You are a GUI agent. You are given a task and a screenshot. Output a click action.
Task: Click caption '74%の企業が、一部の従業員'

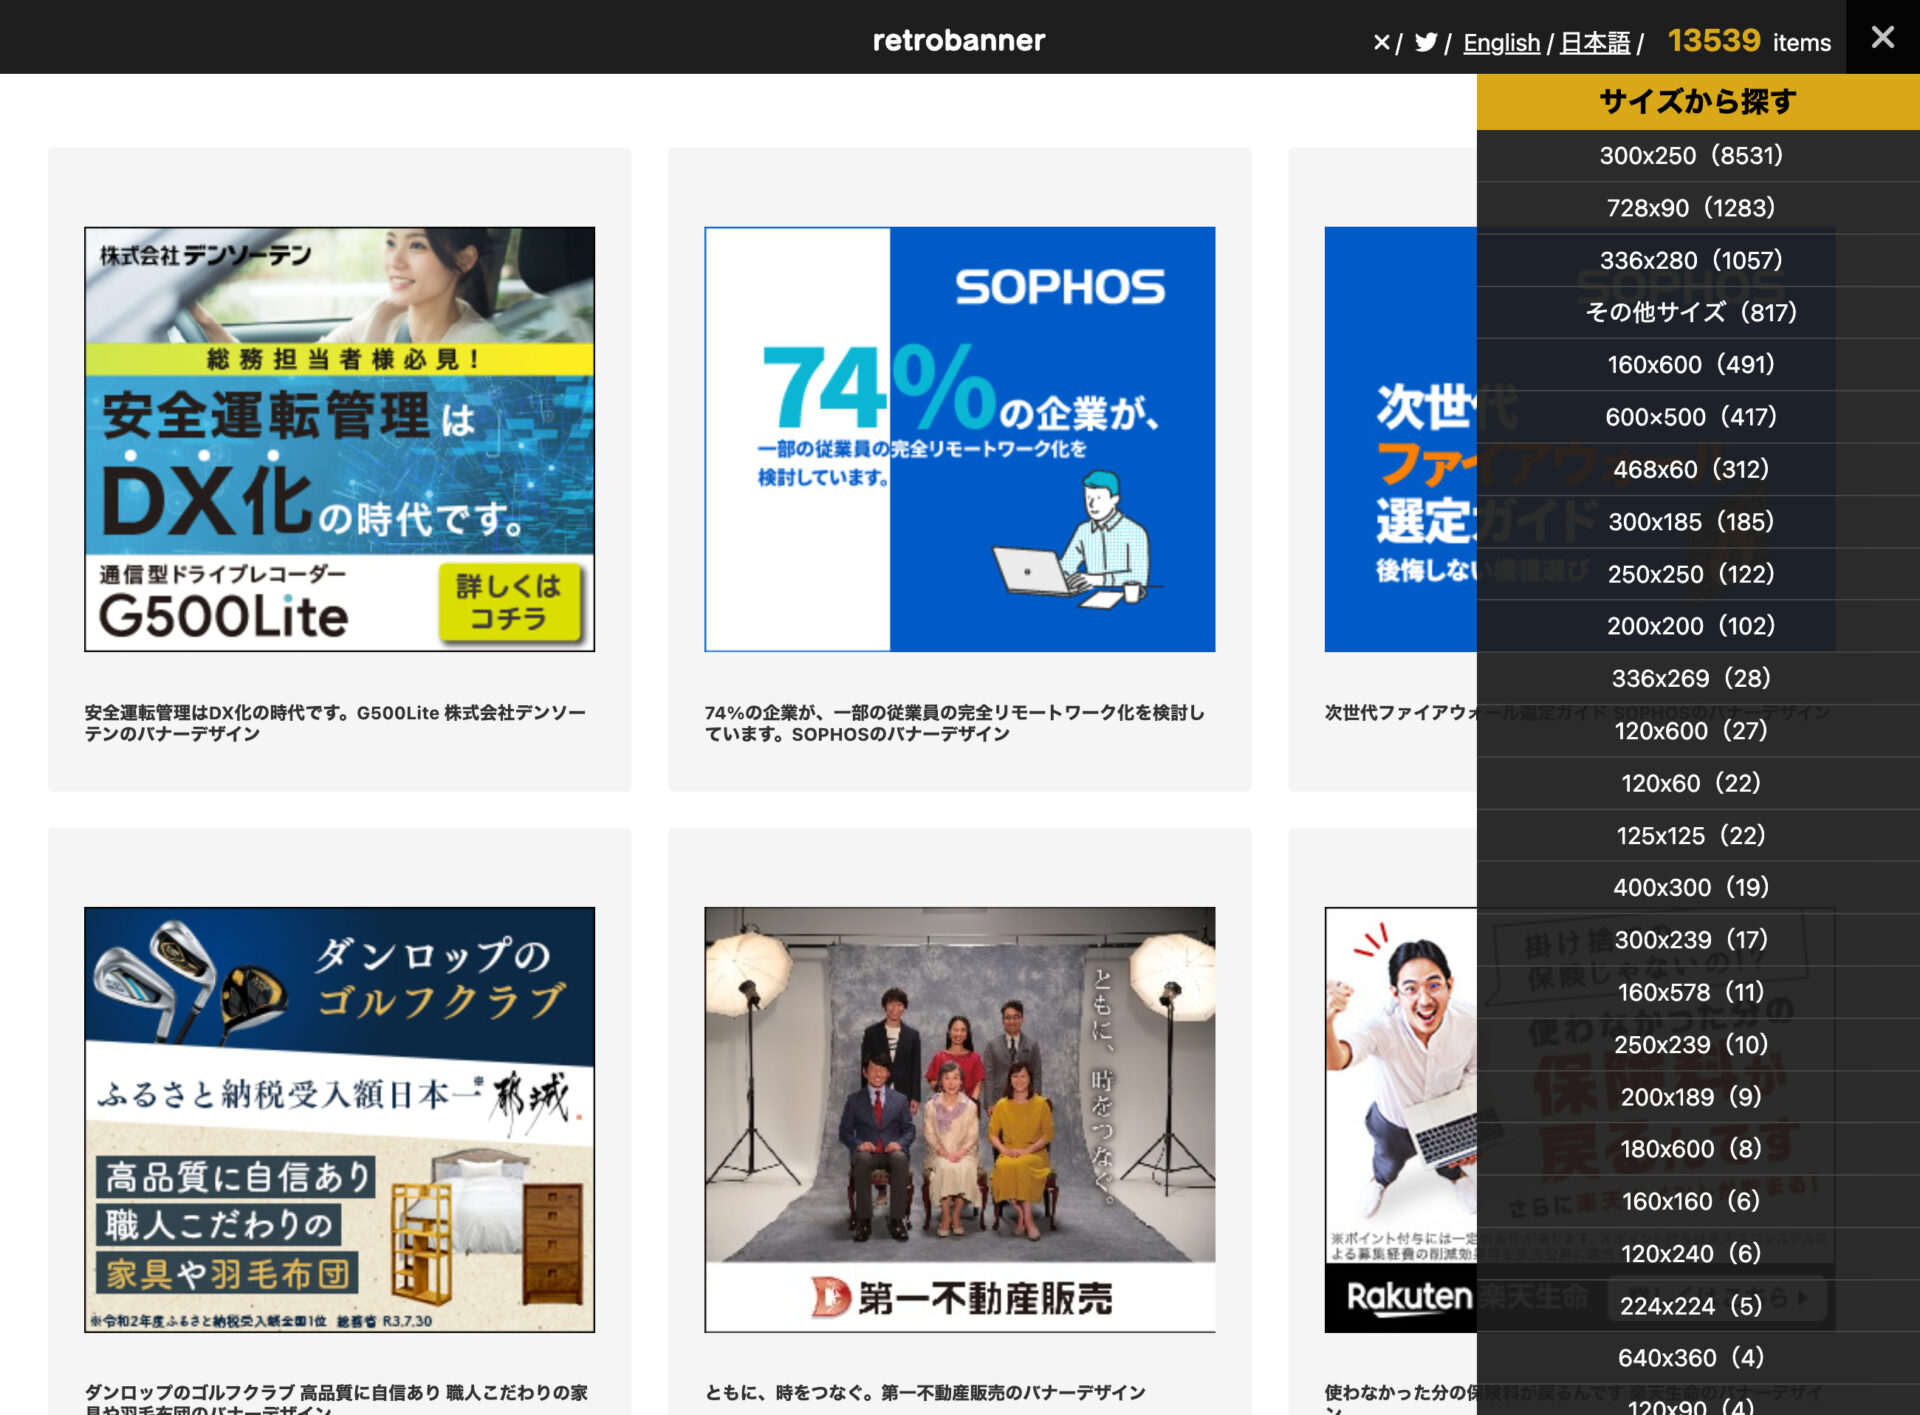pos(954,723)
